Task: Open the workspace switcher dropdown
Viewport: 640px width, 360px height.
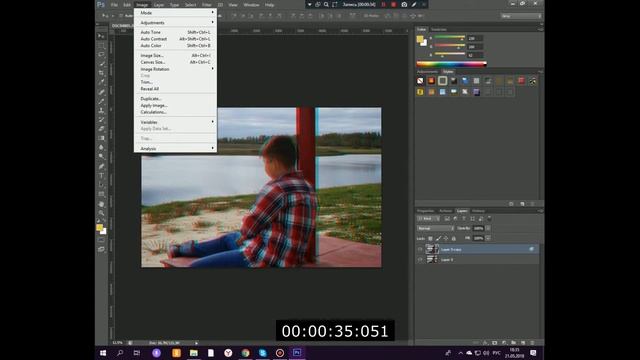Action: 521,16
